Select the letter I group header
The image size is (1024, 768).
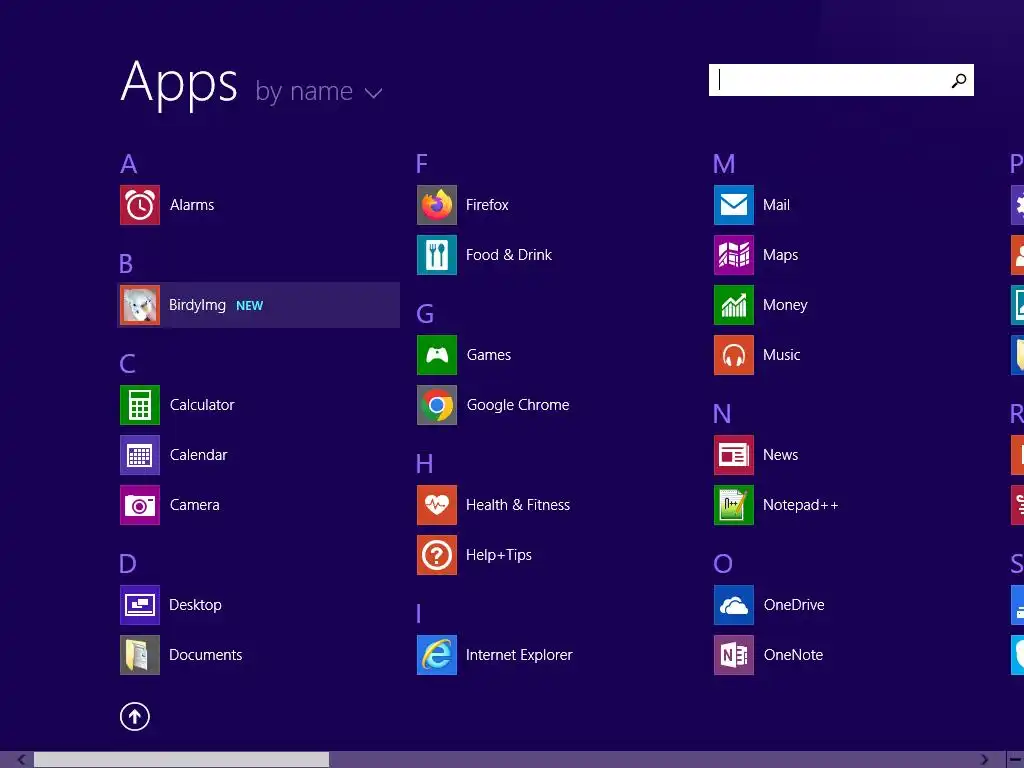point(419,614)
